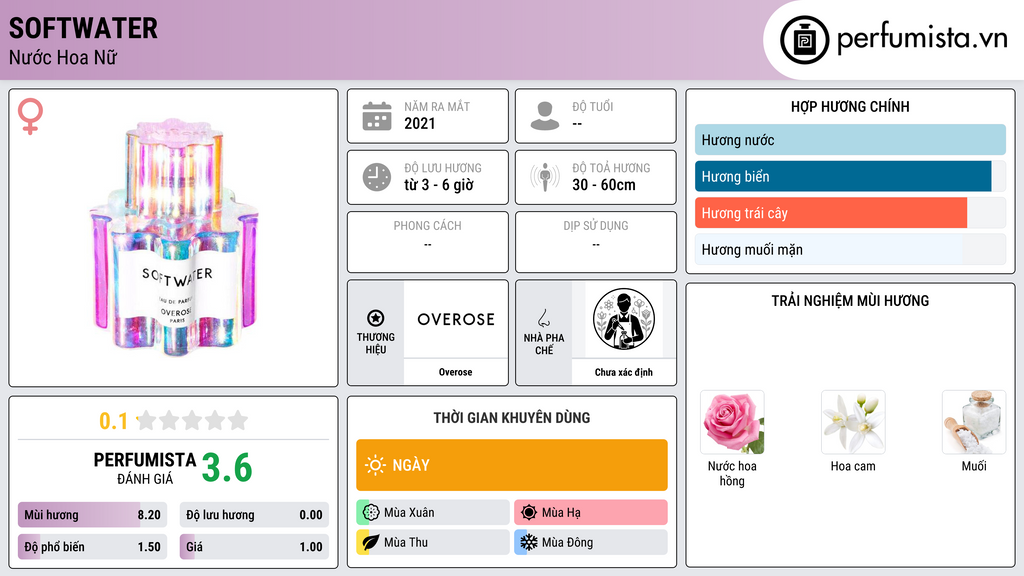Click the Perfumista đánh giá label
Image resolution: width=1024 pixels, height=576 pixels.
tap(145, 469)
